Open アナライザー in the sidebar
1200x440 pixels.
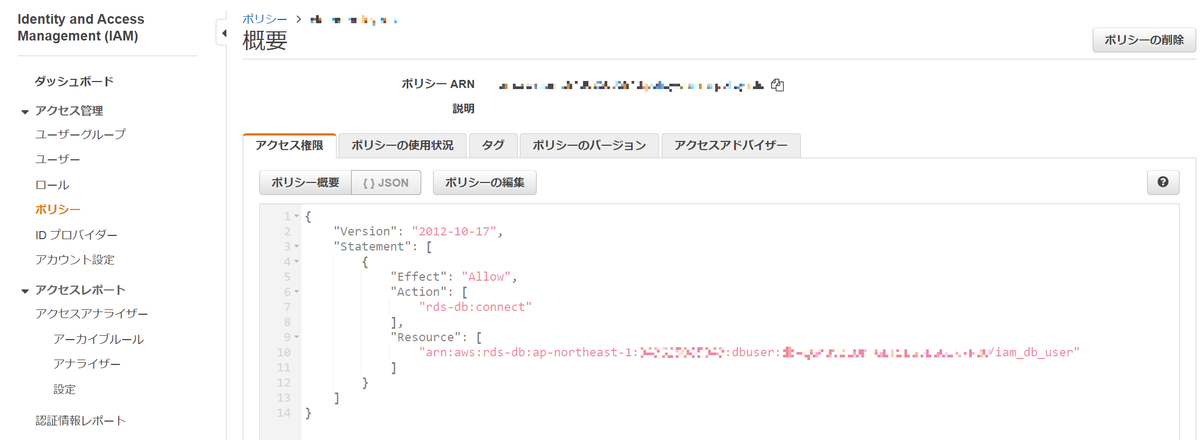pos(87,364)
